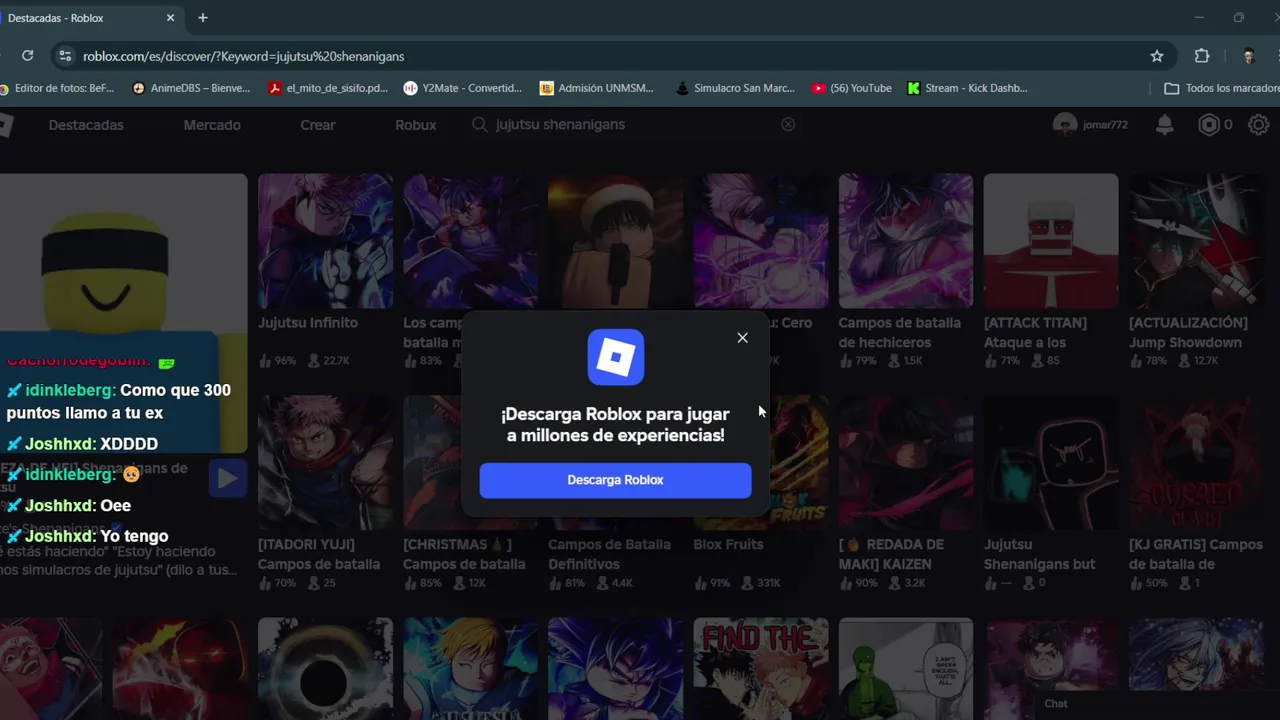
Task: Close the Destacadas - Roblox tab
Action: 171,18
